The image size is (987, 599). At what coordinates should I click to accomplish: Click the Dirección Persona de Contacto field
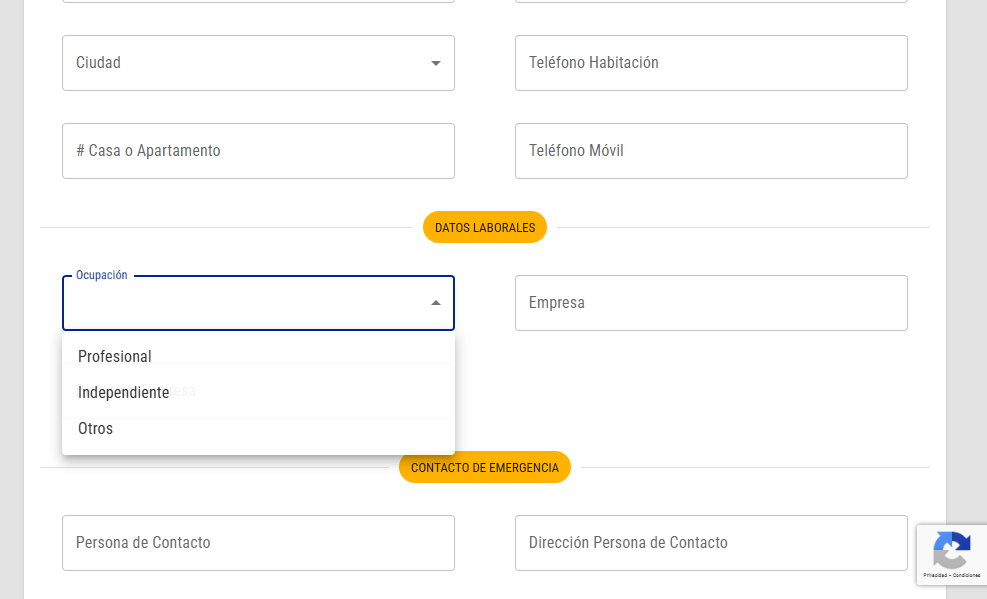[x=711, y=543]
